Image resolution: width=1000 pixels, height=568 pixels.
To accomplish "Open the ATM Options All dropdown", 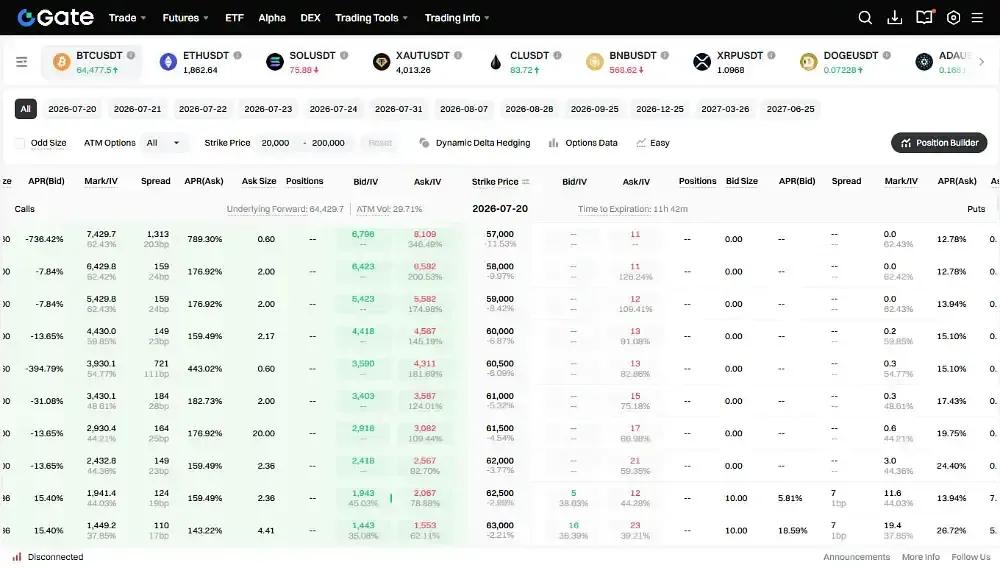I will (x=163, y=143).
